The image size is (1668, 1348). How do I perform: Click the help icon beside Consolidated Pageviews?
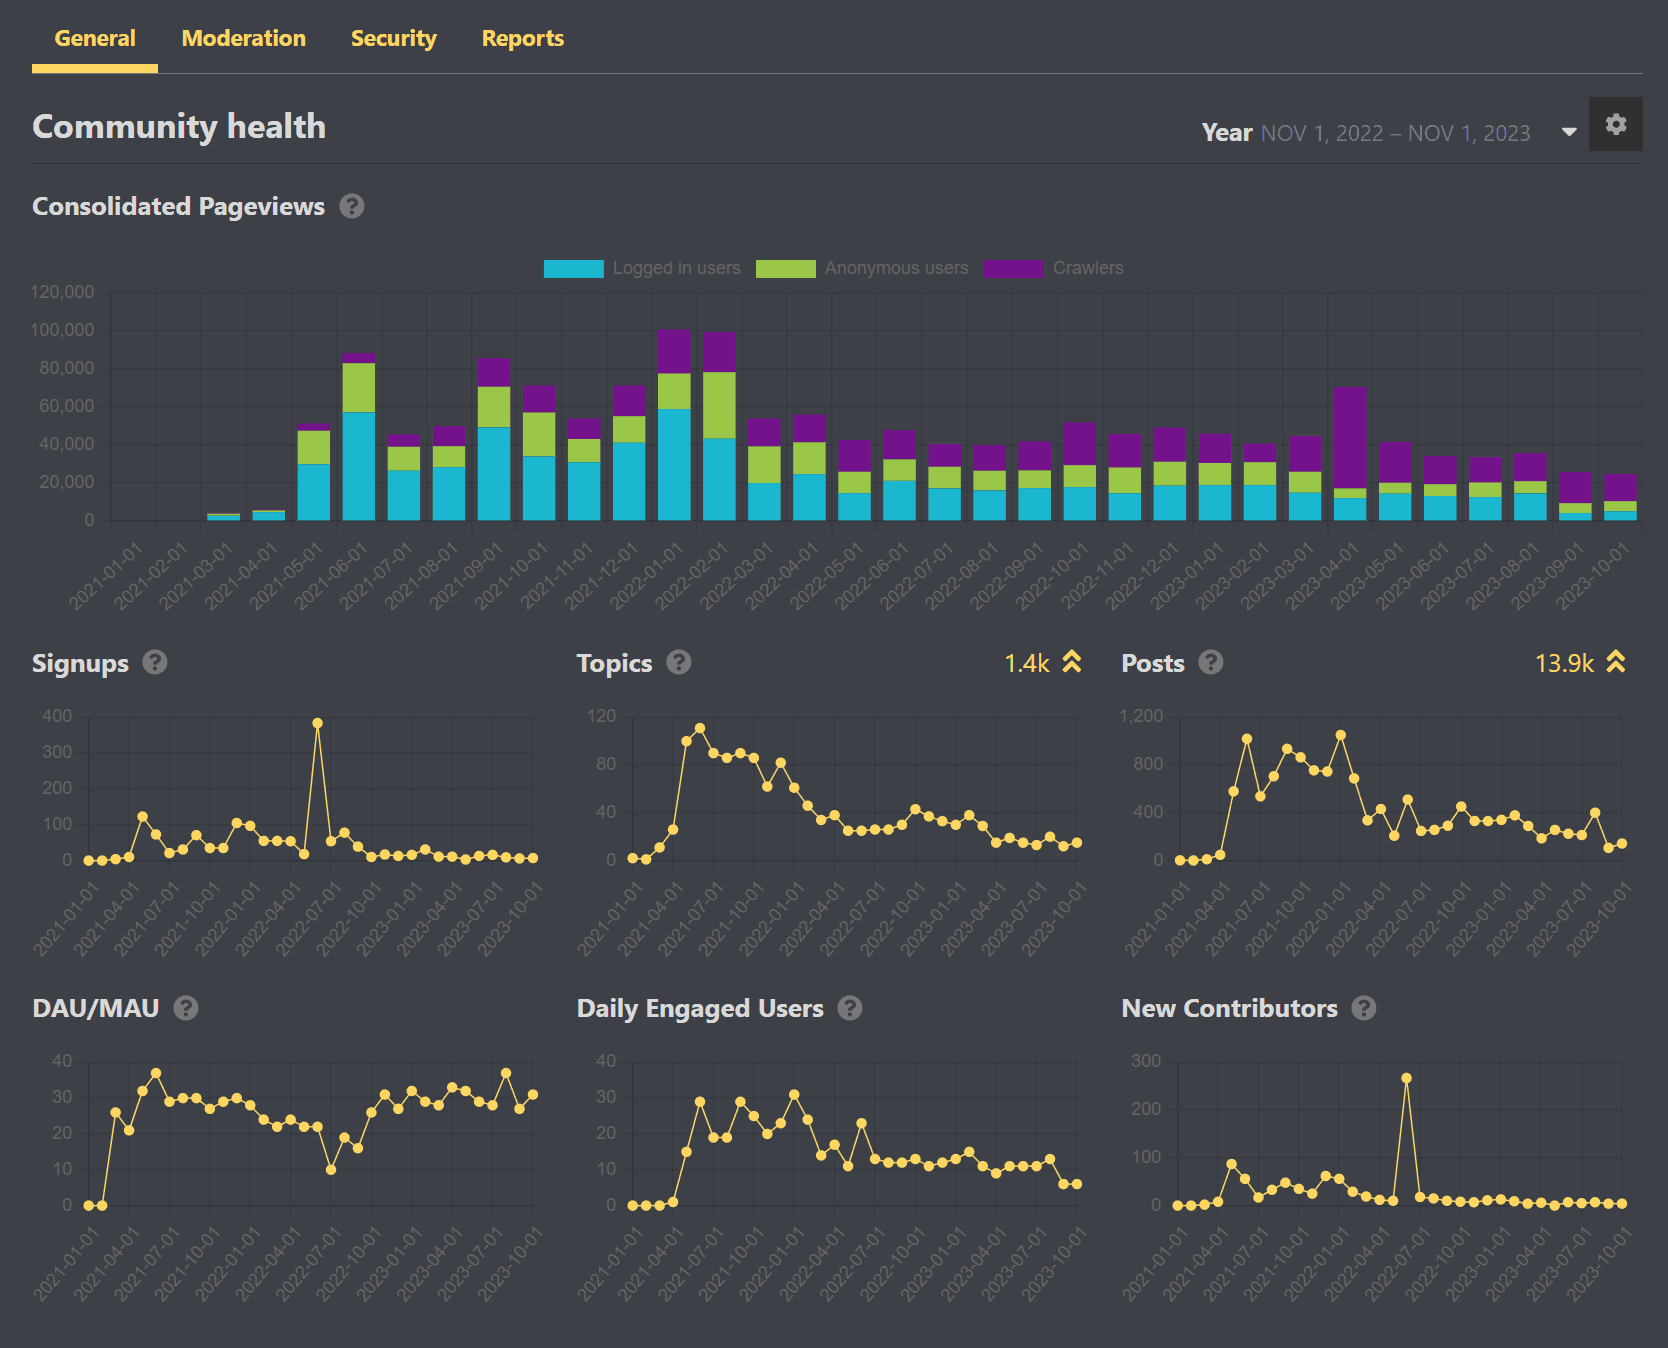coord(352,206)
